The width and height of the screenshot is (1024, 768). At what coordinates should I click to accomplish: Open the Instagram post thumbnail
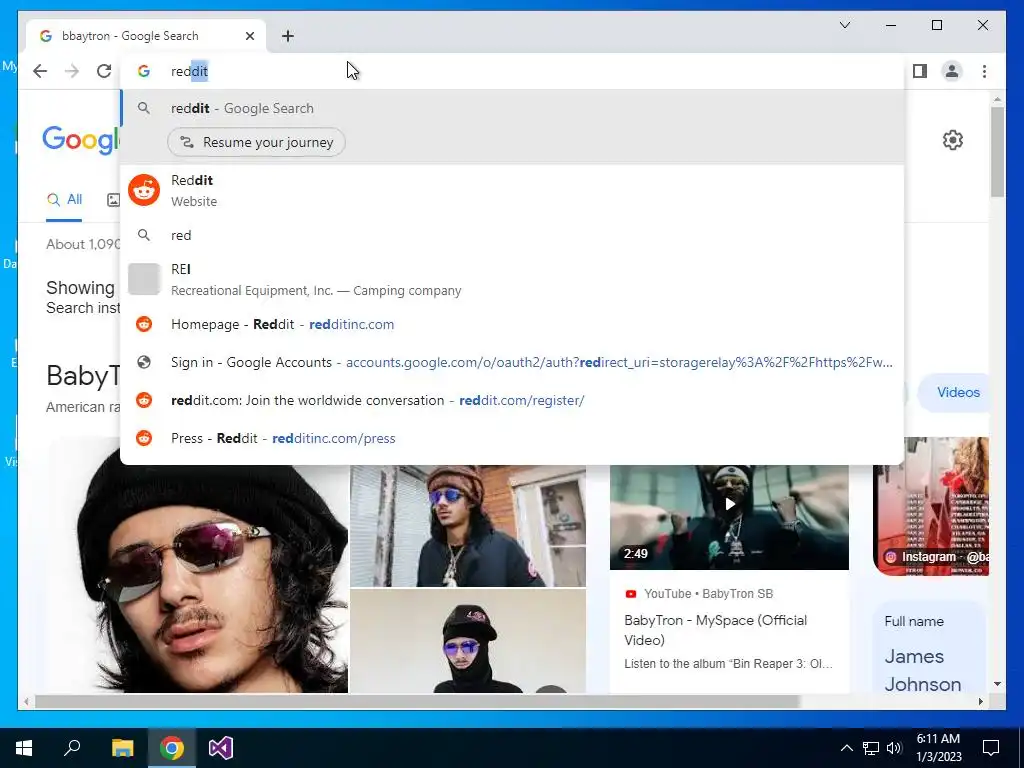(931, 507)
